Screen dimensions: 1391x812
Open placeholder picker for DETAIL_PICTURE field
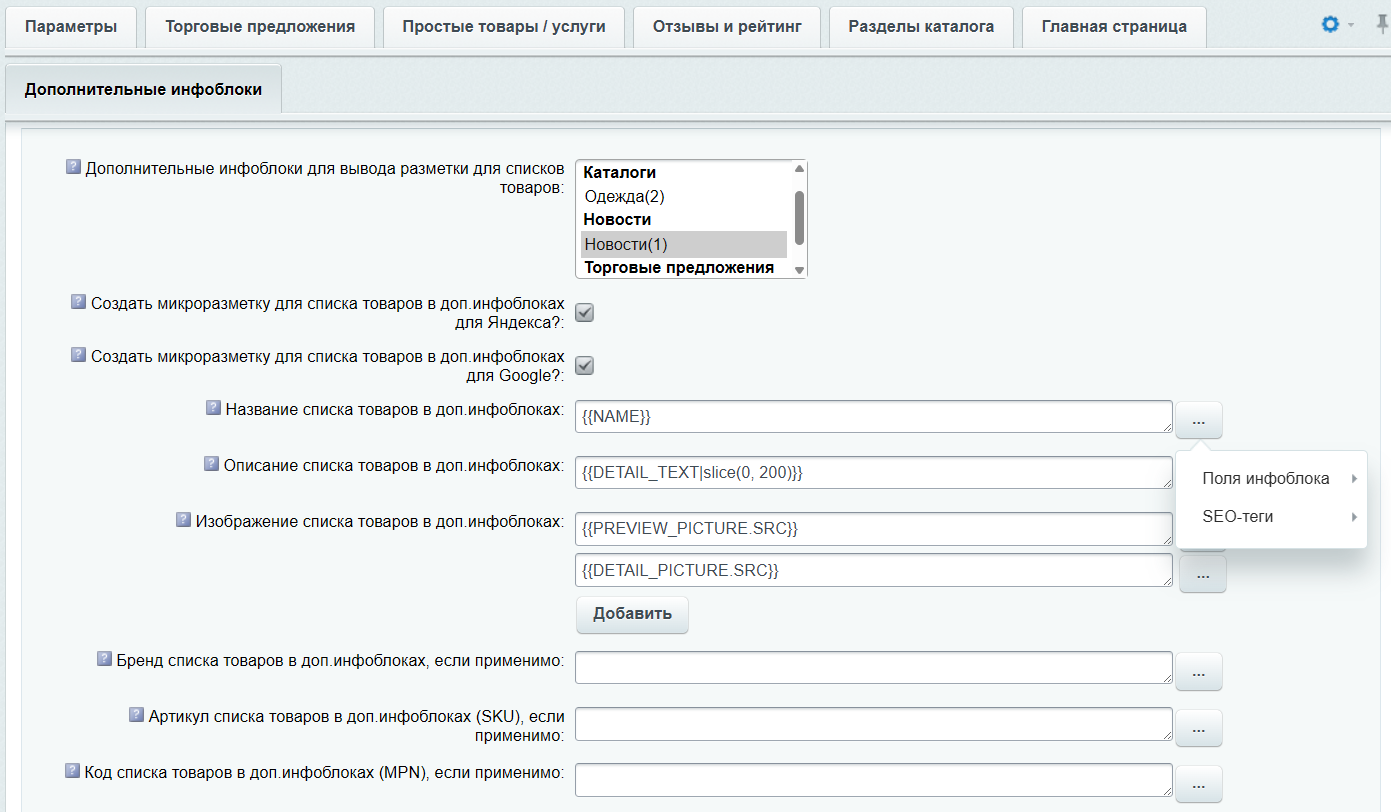click(1203, 574)
